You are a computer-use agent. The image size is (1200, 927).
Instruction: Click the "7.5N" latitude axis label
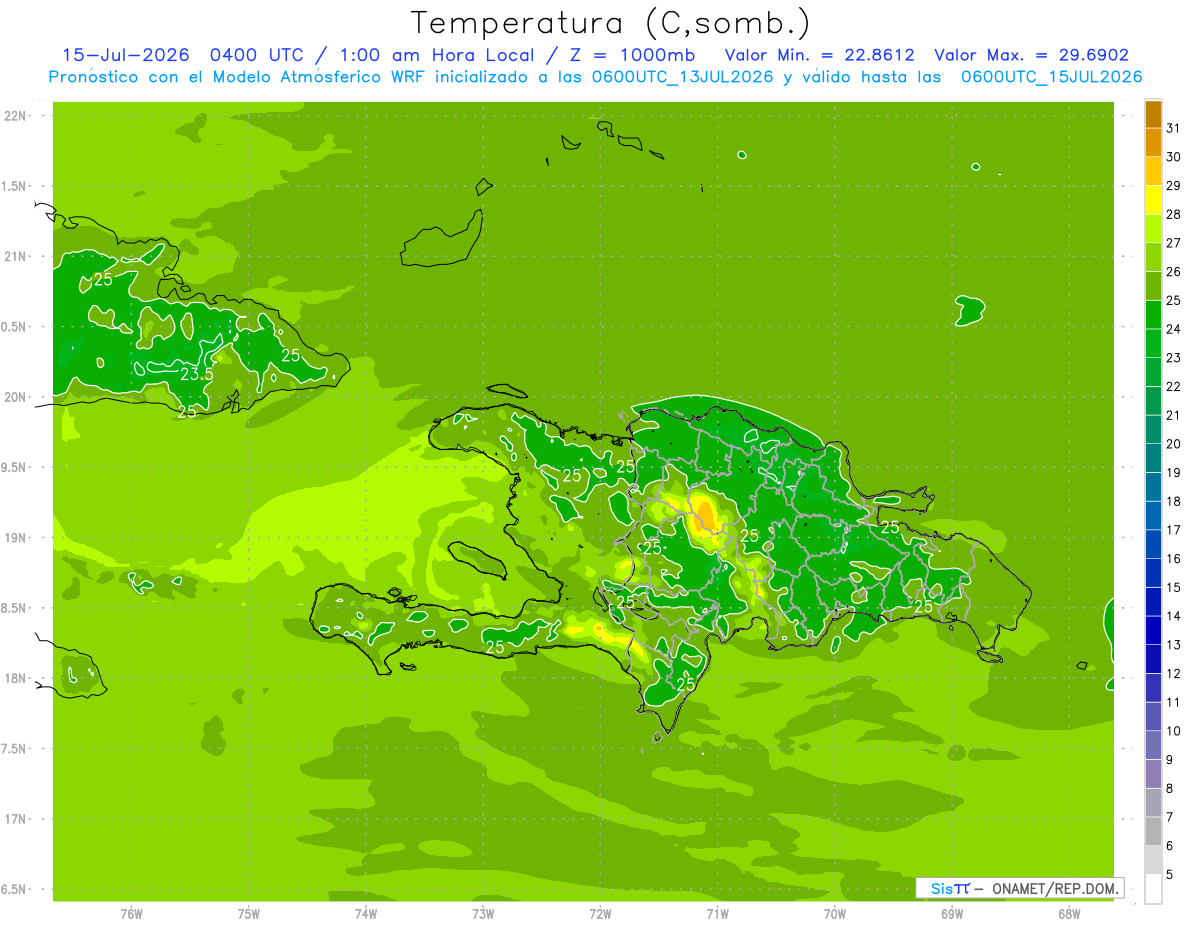tap(15, 748)
